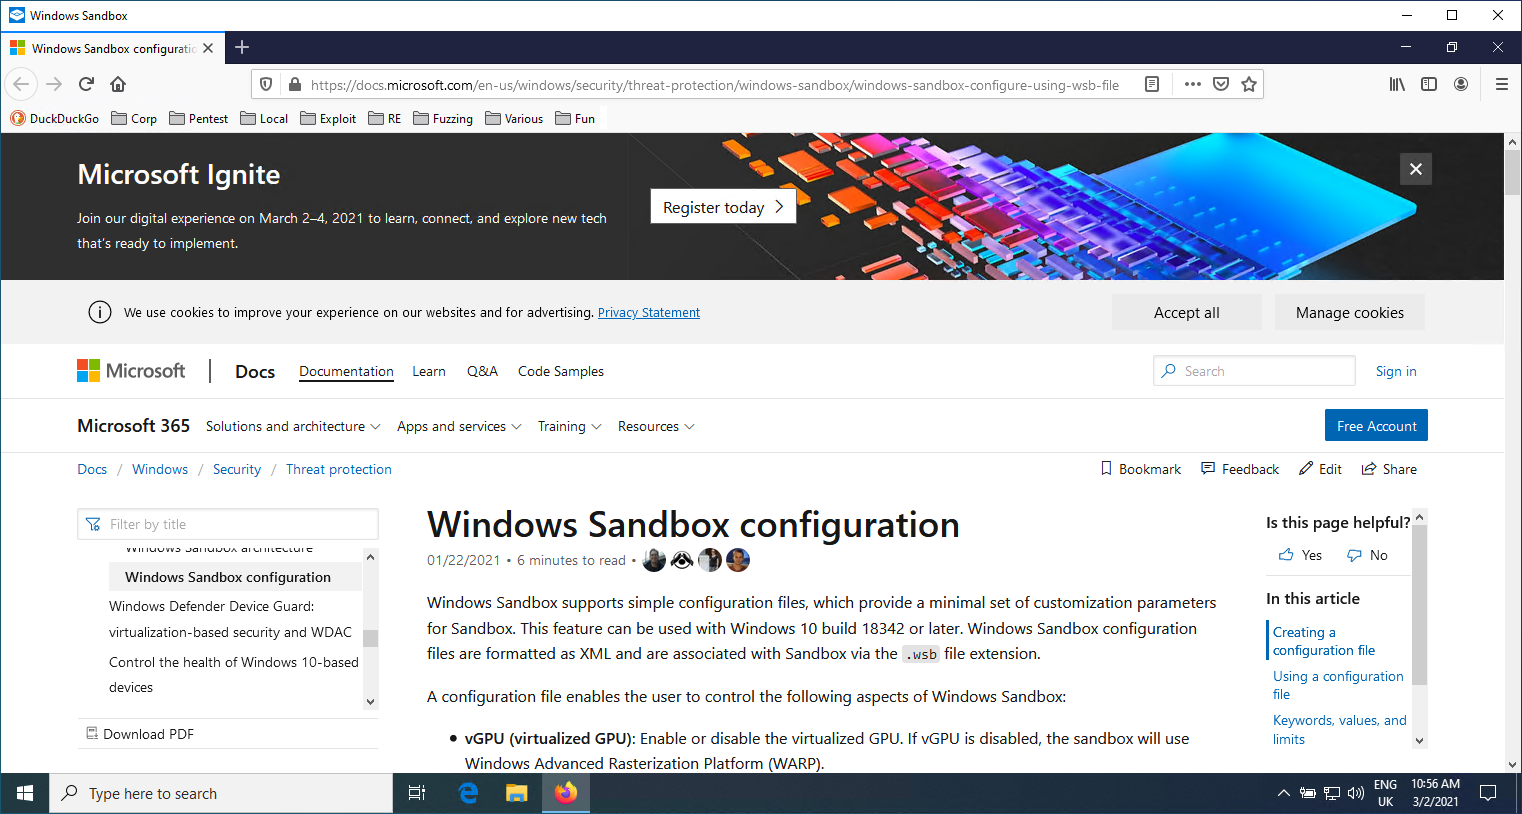The width and height of the screenshot is (1522, 814).
Task: Expand the Resources dropdown
Action: tap(656, 426)
